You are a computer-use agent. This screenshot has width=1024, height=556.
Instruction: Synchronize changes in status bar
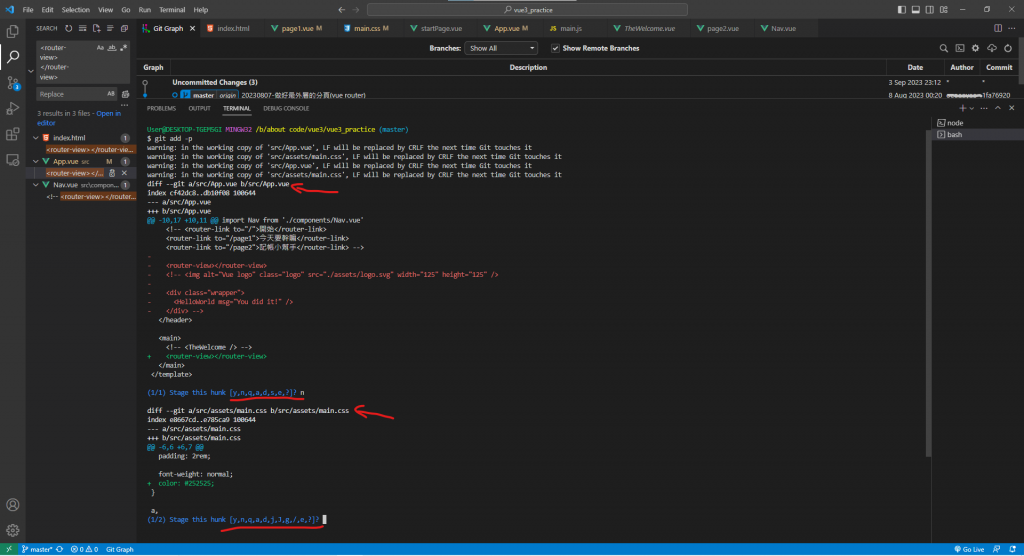(59, 549)
